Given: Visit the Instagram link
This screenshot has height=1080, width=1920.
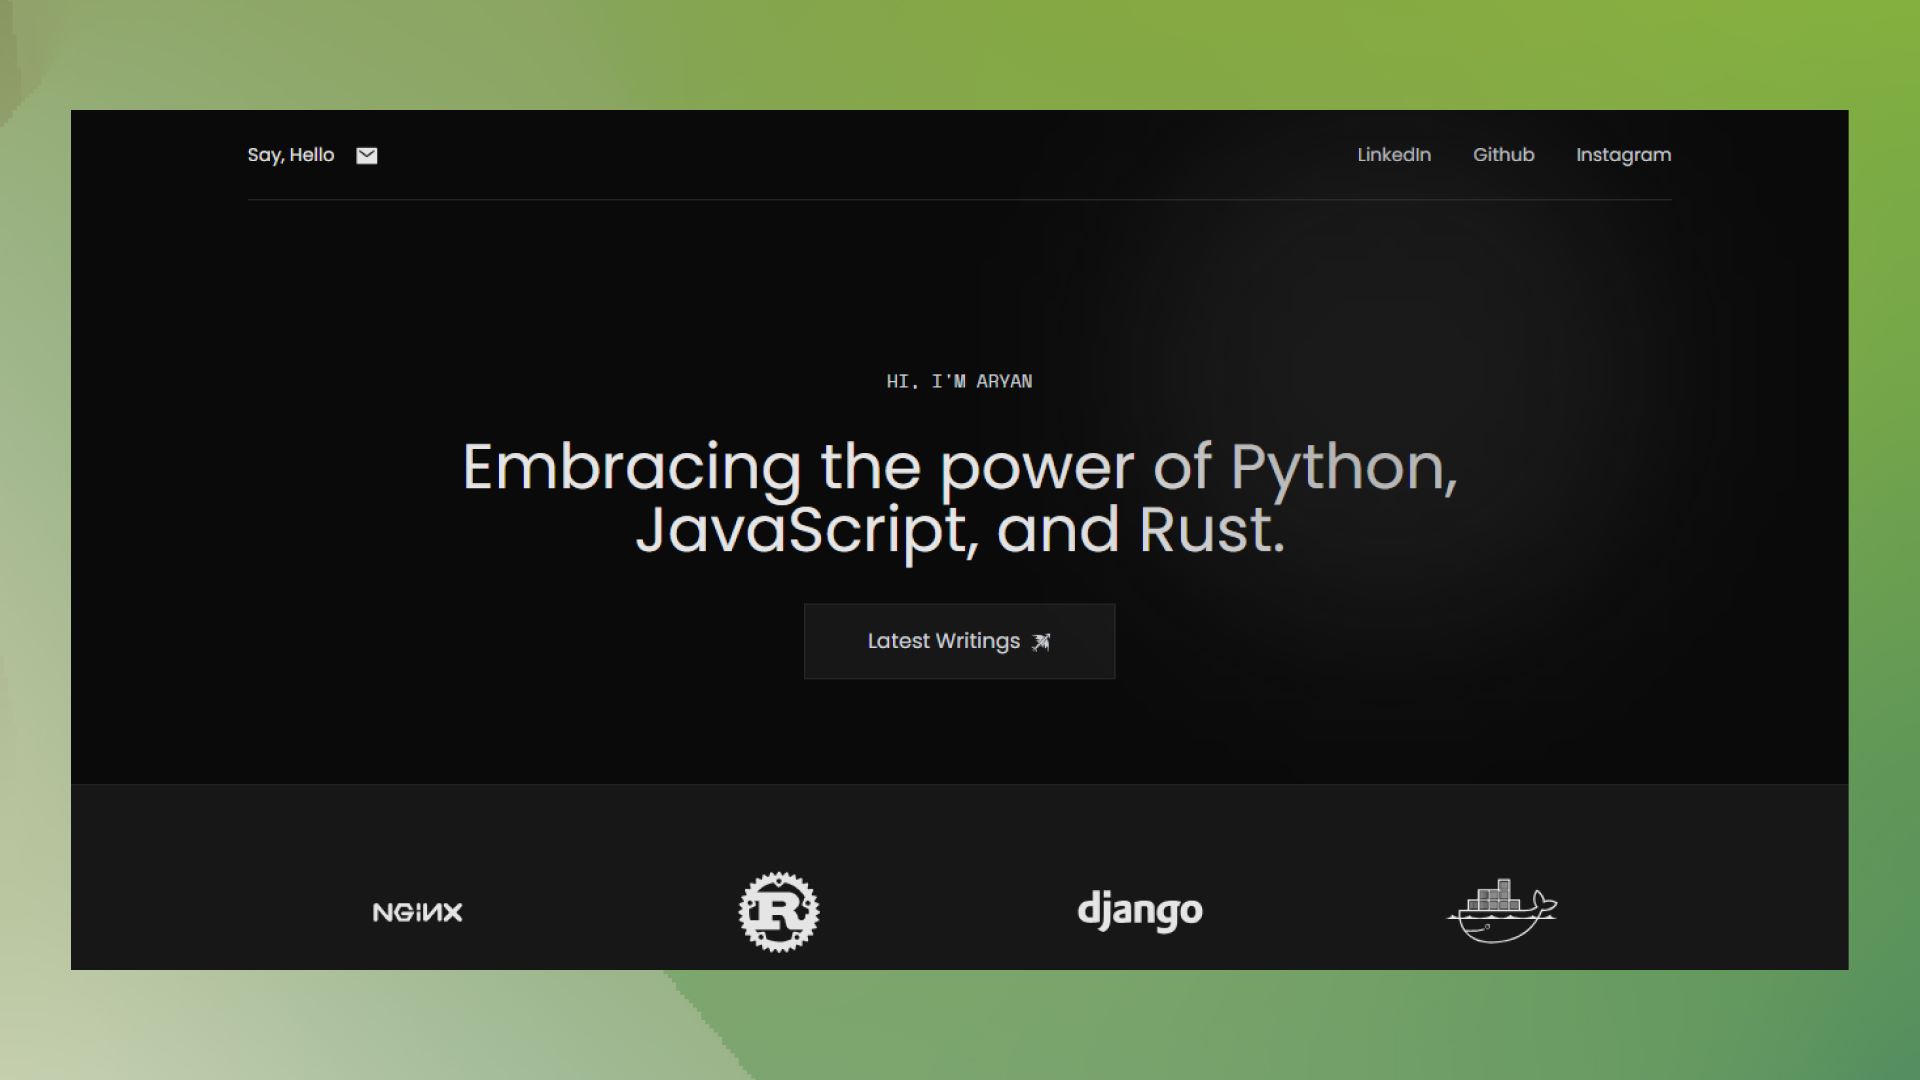Looking at the screenshot, I should click(1623, 155).
